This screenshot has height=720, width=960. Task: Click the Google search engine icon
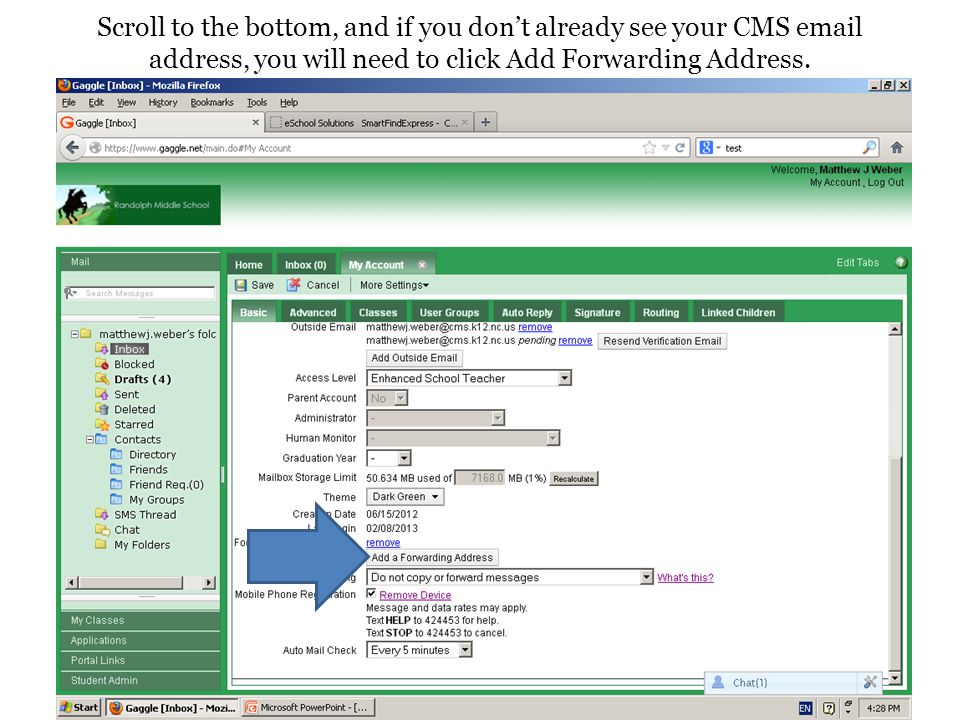click(706, 148)
